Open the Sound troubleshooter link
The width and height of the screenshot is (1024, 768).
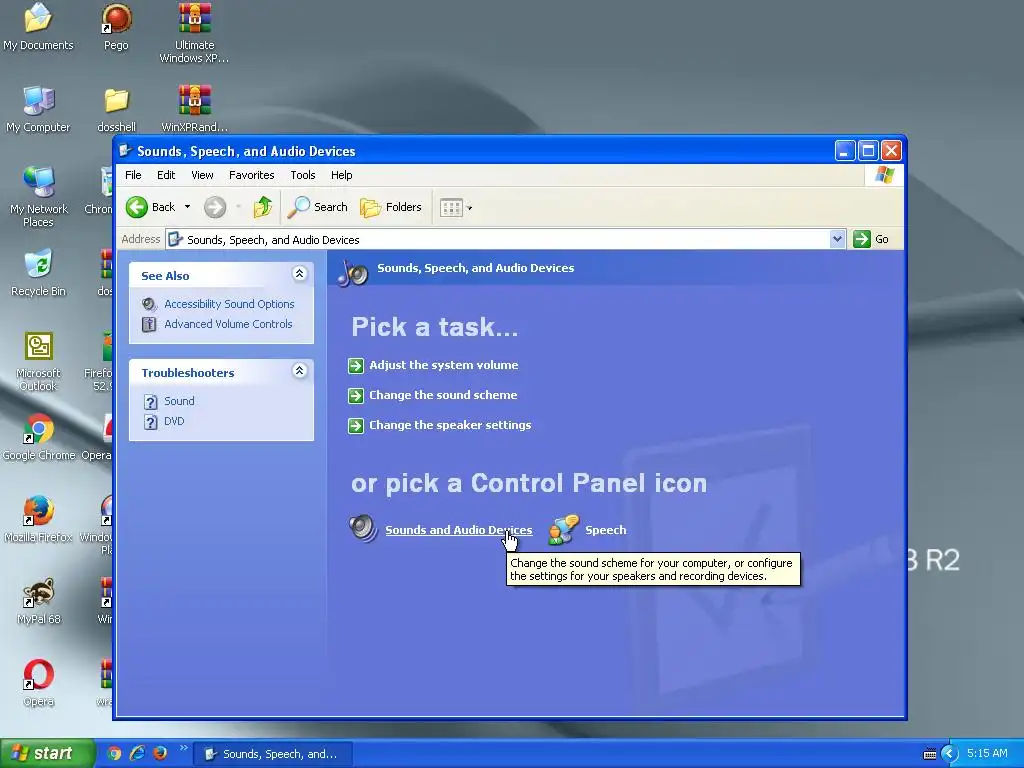(x=179, y=401)
